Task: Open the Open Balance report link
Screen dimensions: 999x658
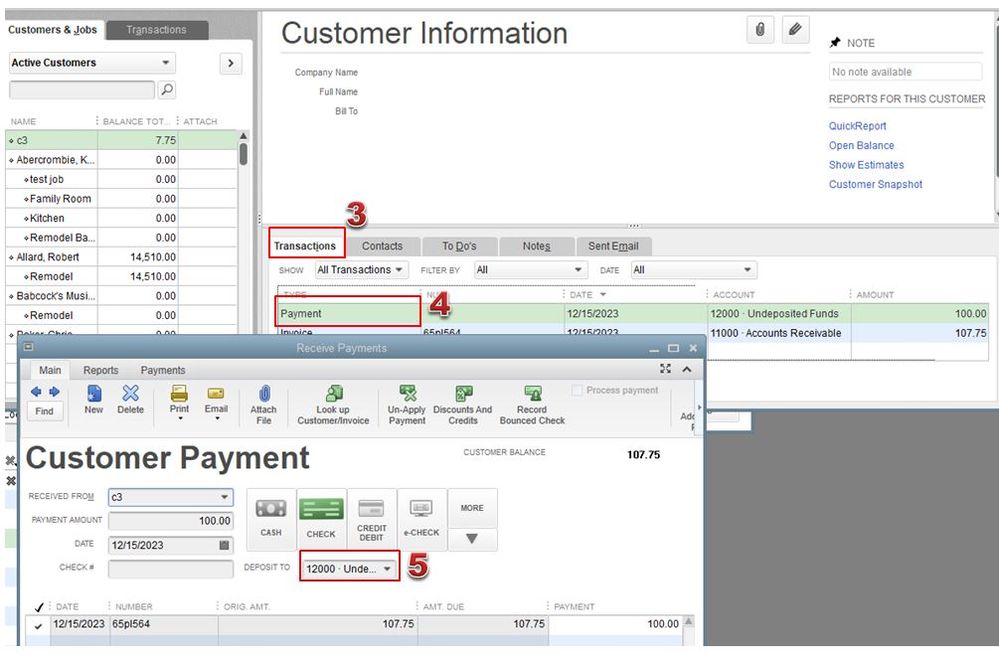Action: (x=861, y=145)
